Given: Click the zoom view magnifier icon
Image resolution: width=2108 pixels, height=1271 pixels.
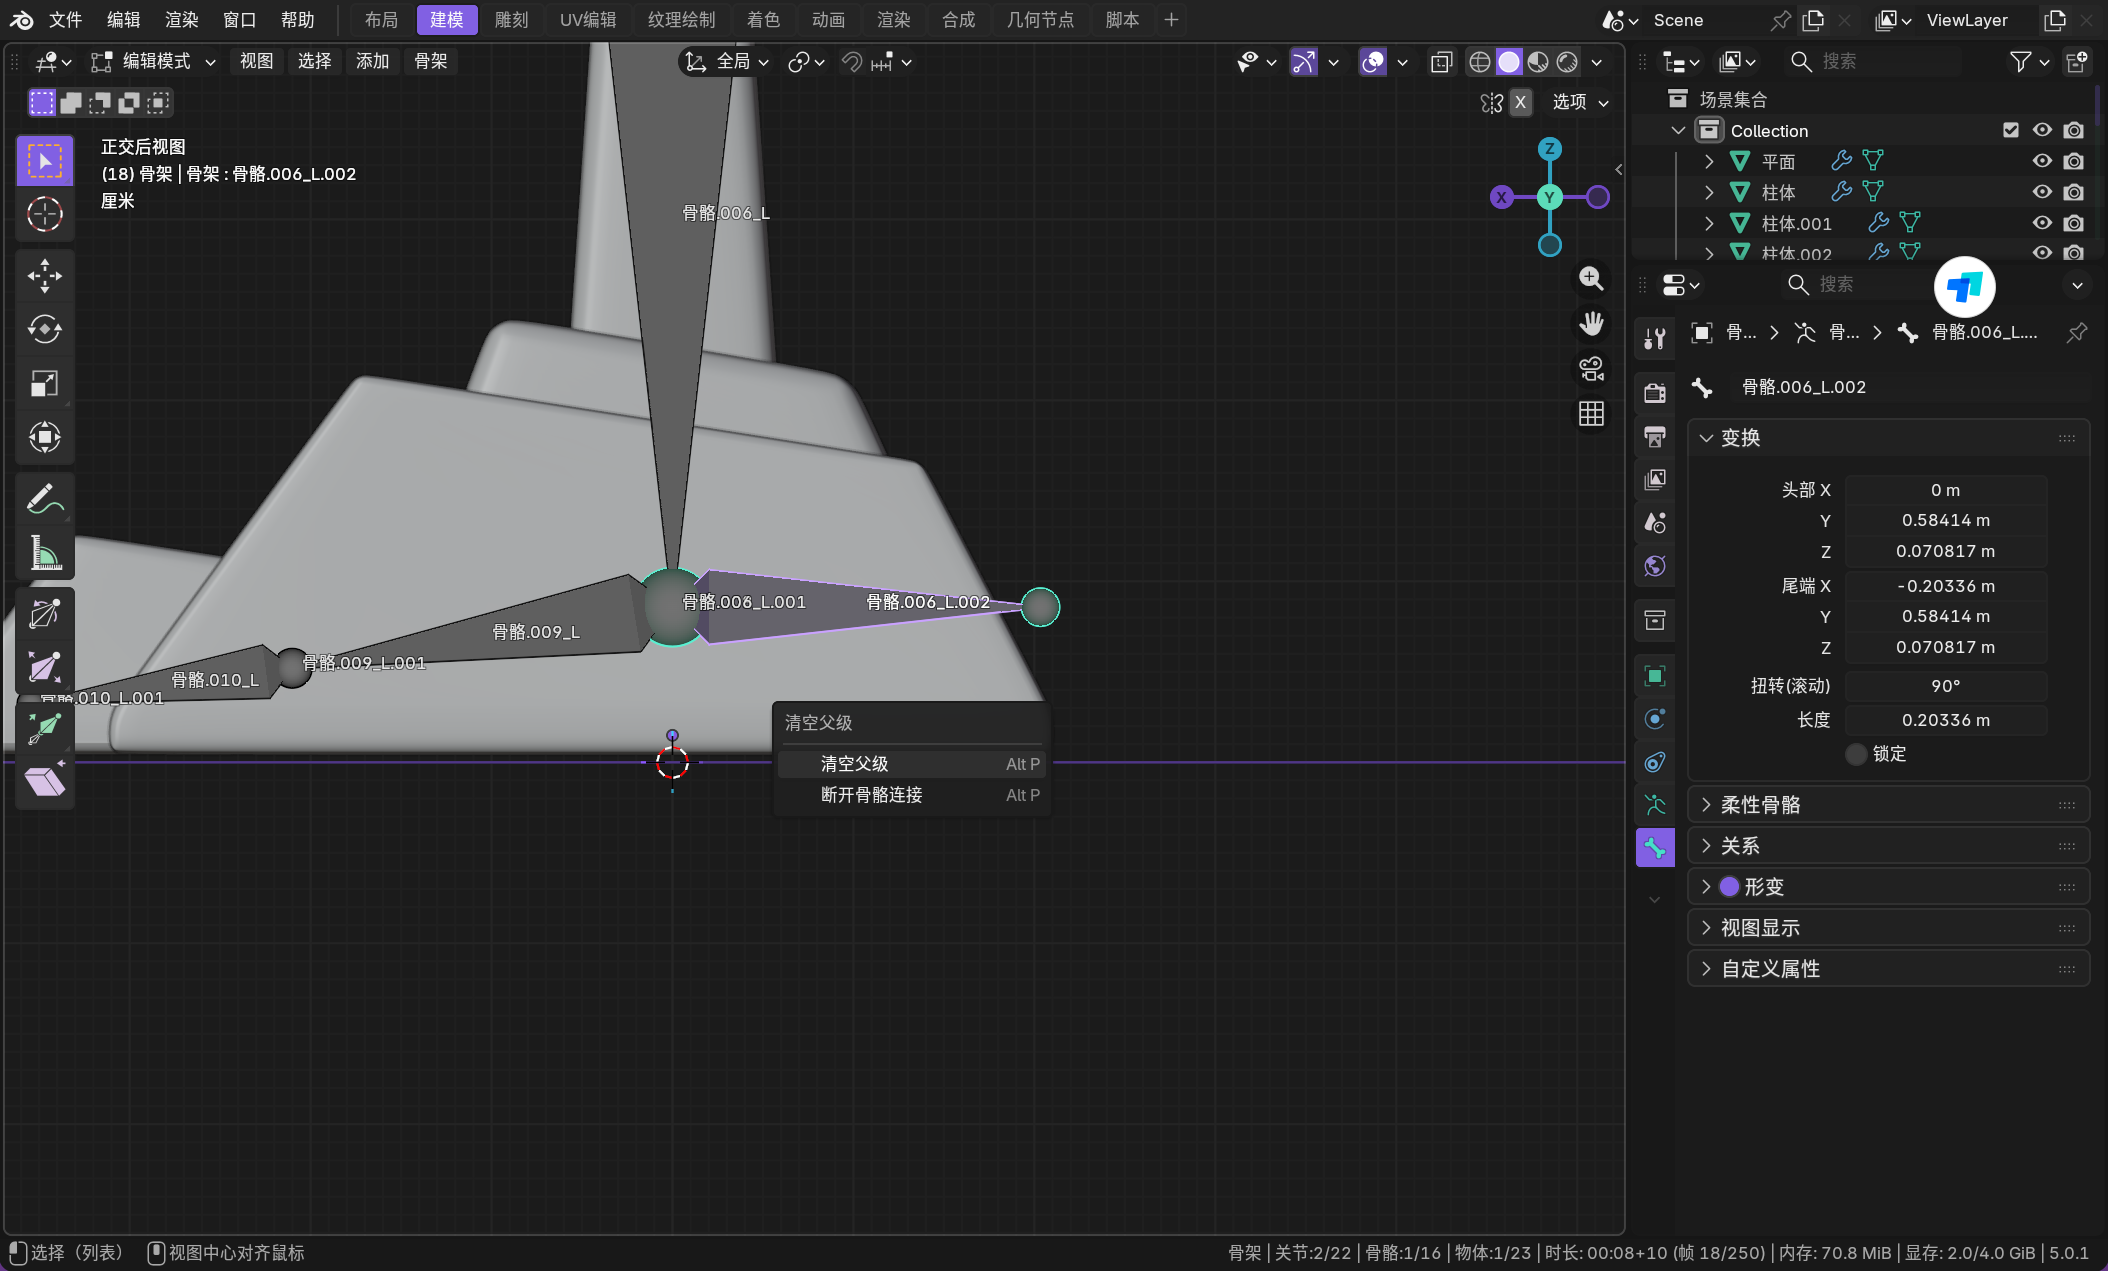Looking at the screenshot, I should (x=1591, y=279).
